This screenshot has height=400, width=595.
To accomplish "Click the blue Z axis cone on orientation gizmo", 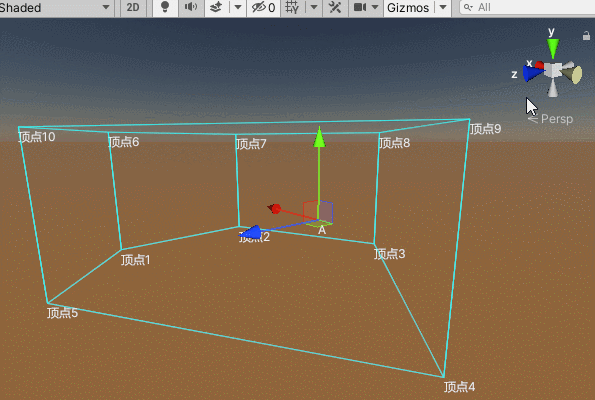I will [x=532, y=73].
